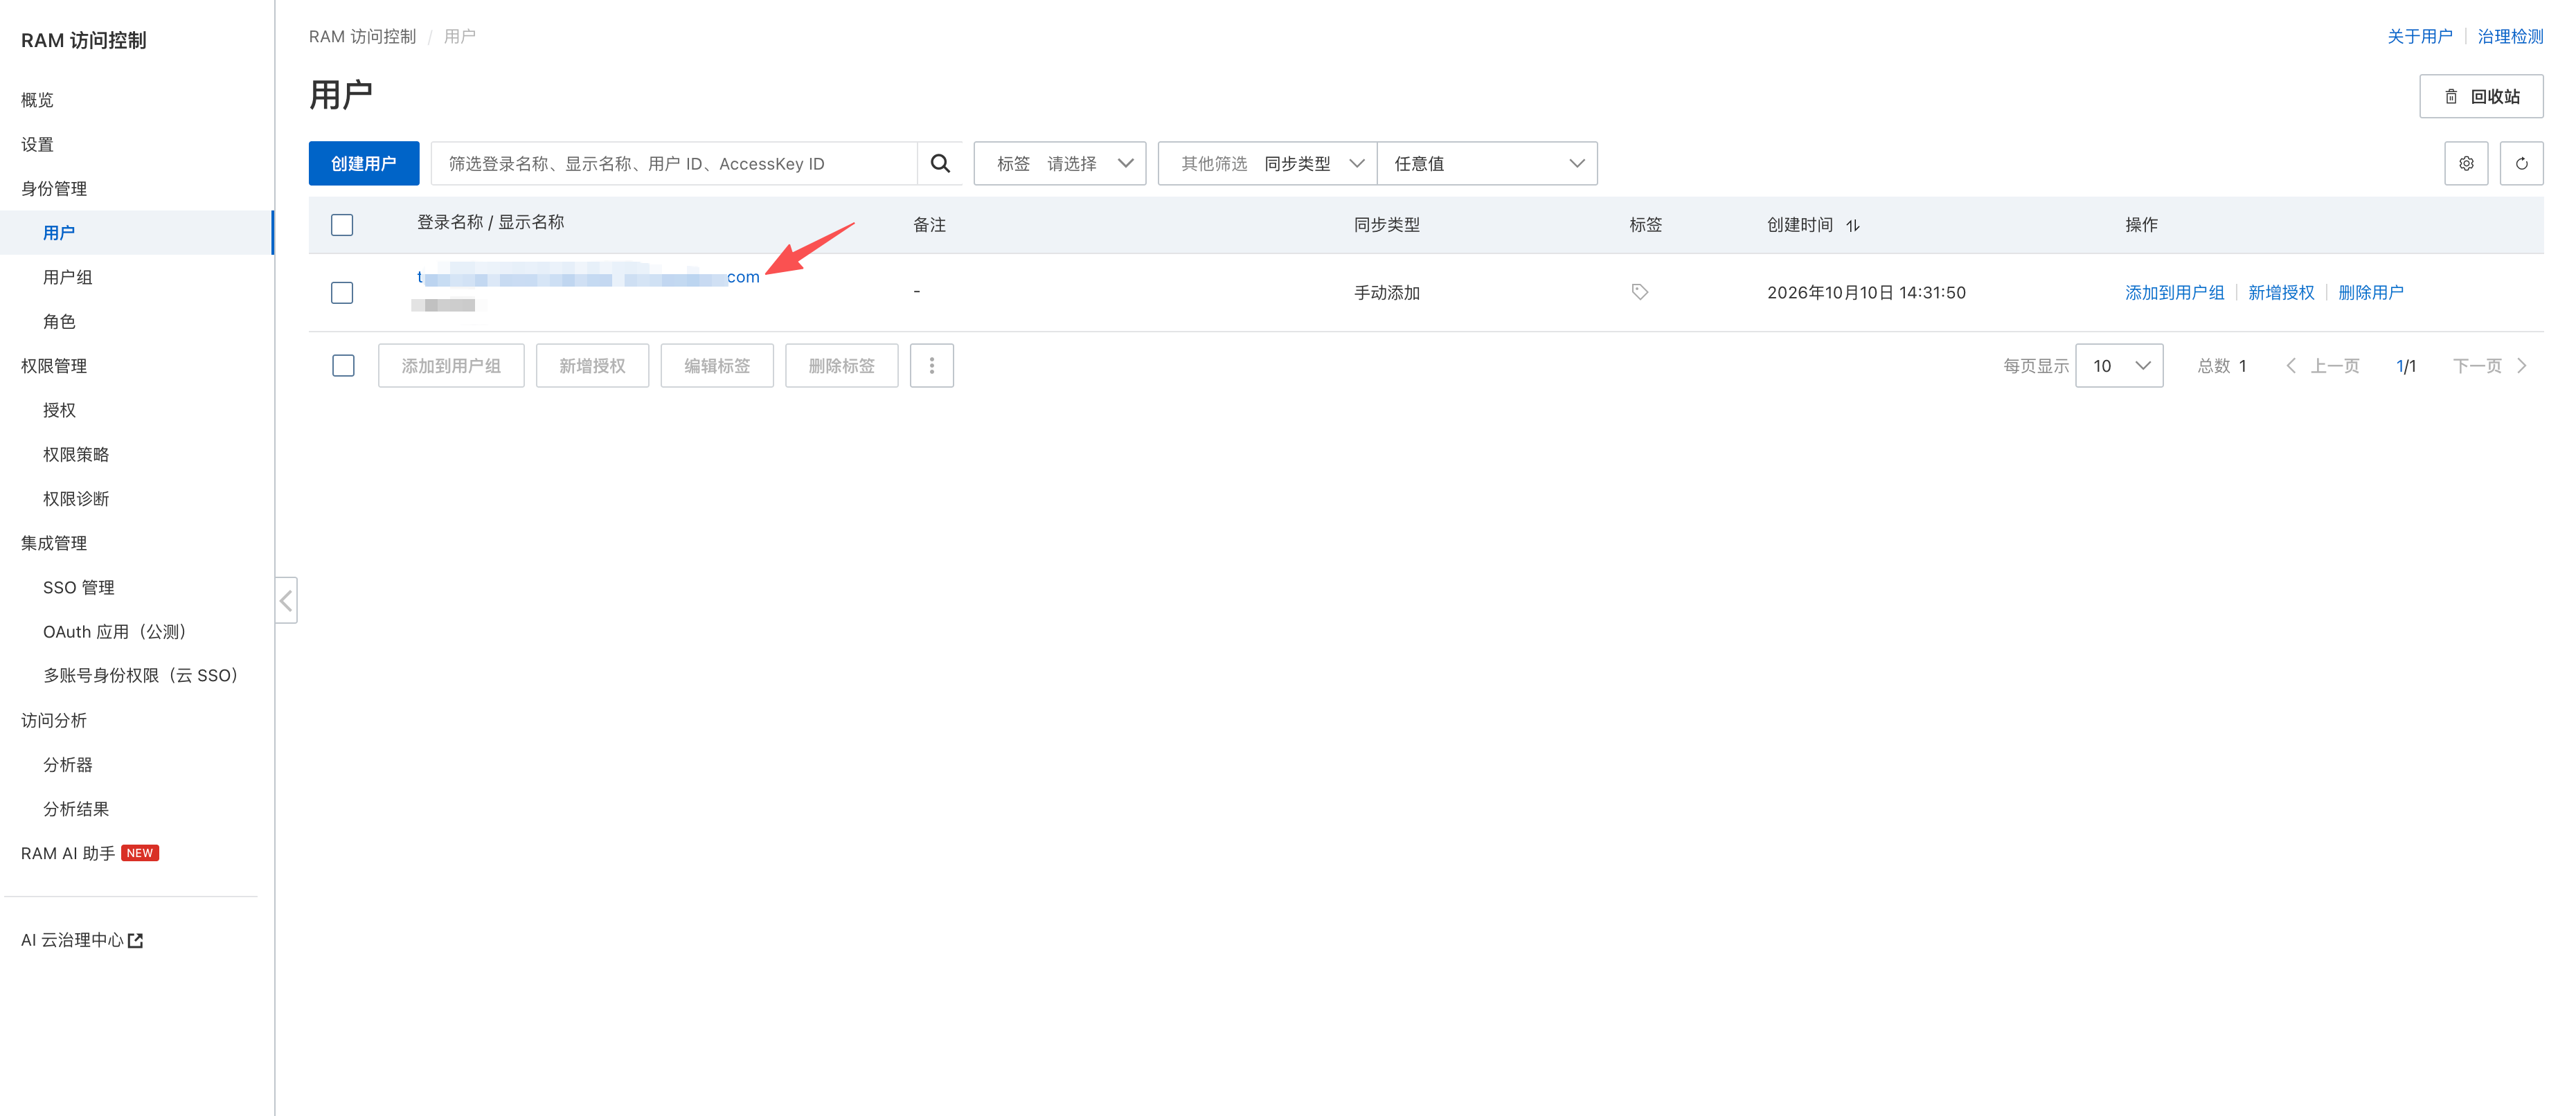Expand the 同步类型 filter dropdown
The width and height of the screenshot is (2576, 1116).
(1267, 163)
